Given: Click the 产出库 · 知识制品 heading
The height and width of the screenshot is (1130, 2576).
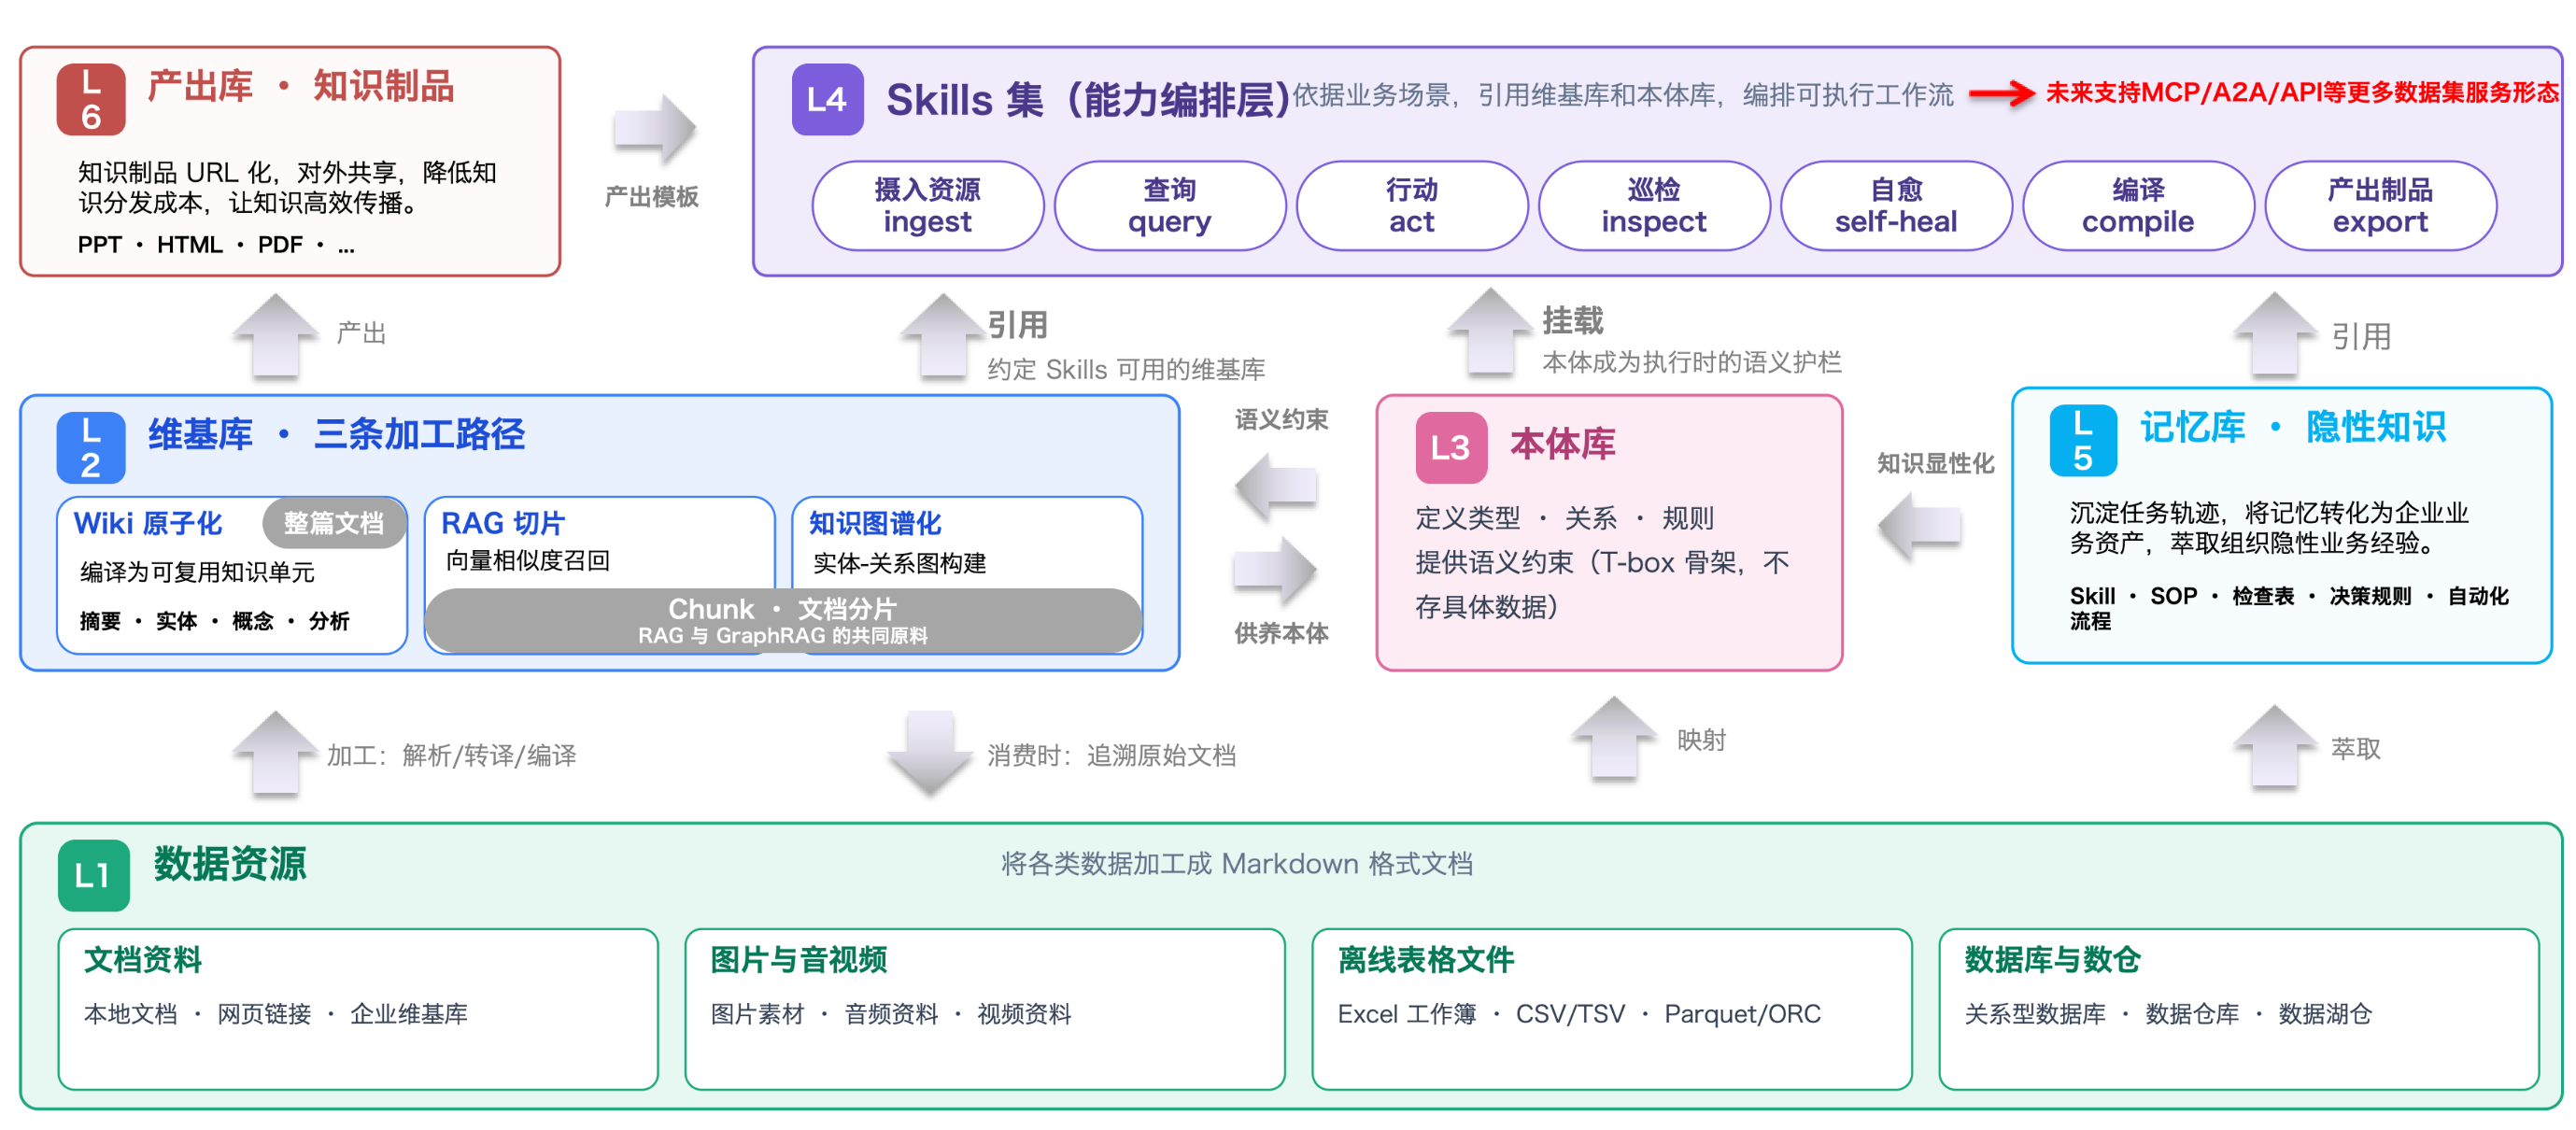Looking at the screenshot, I should 301,86.
